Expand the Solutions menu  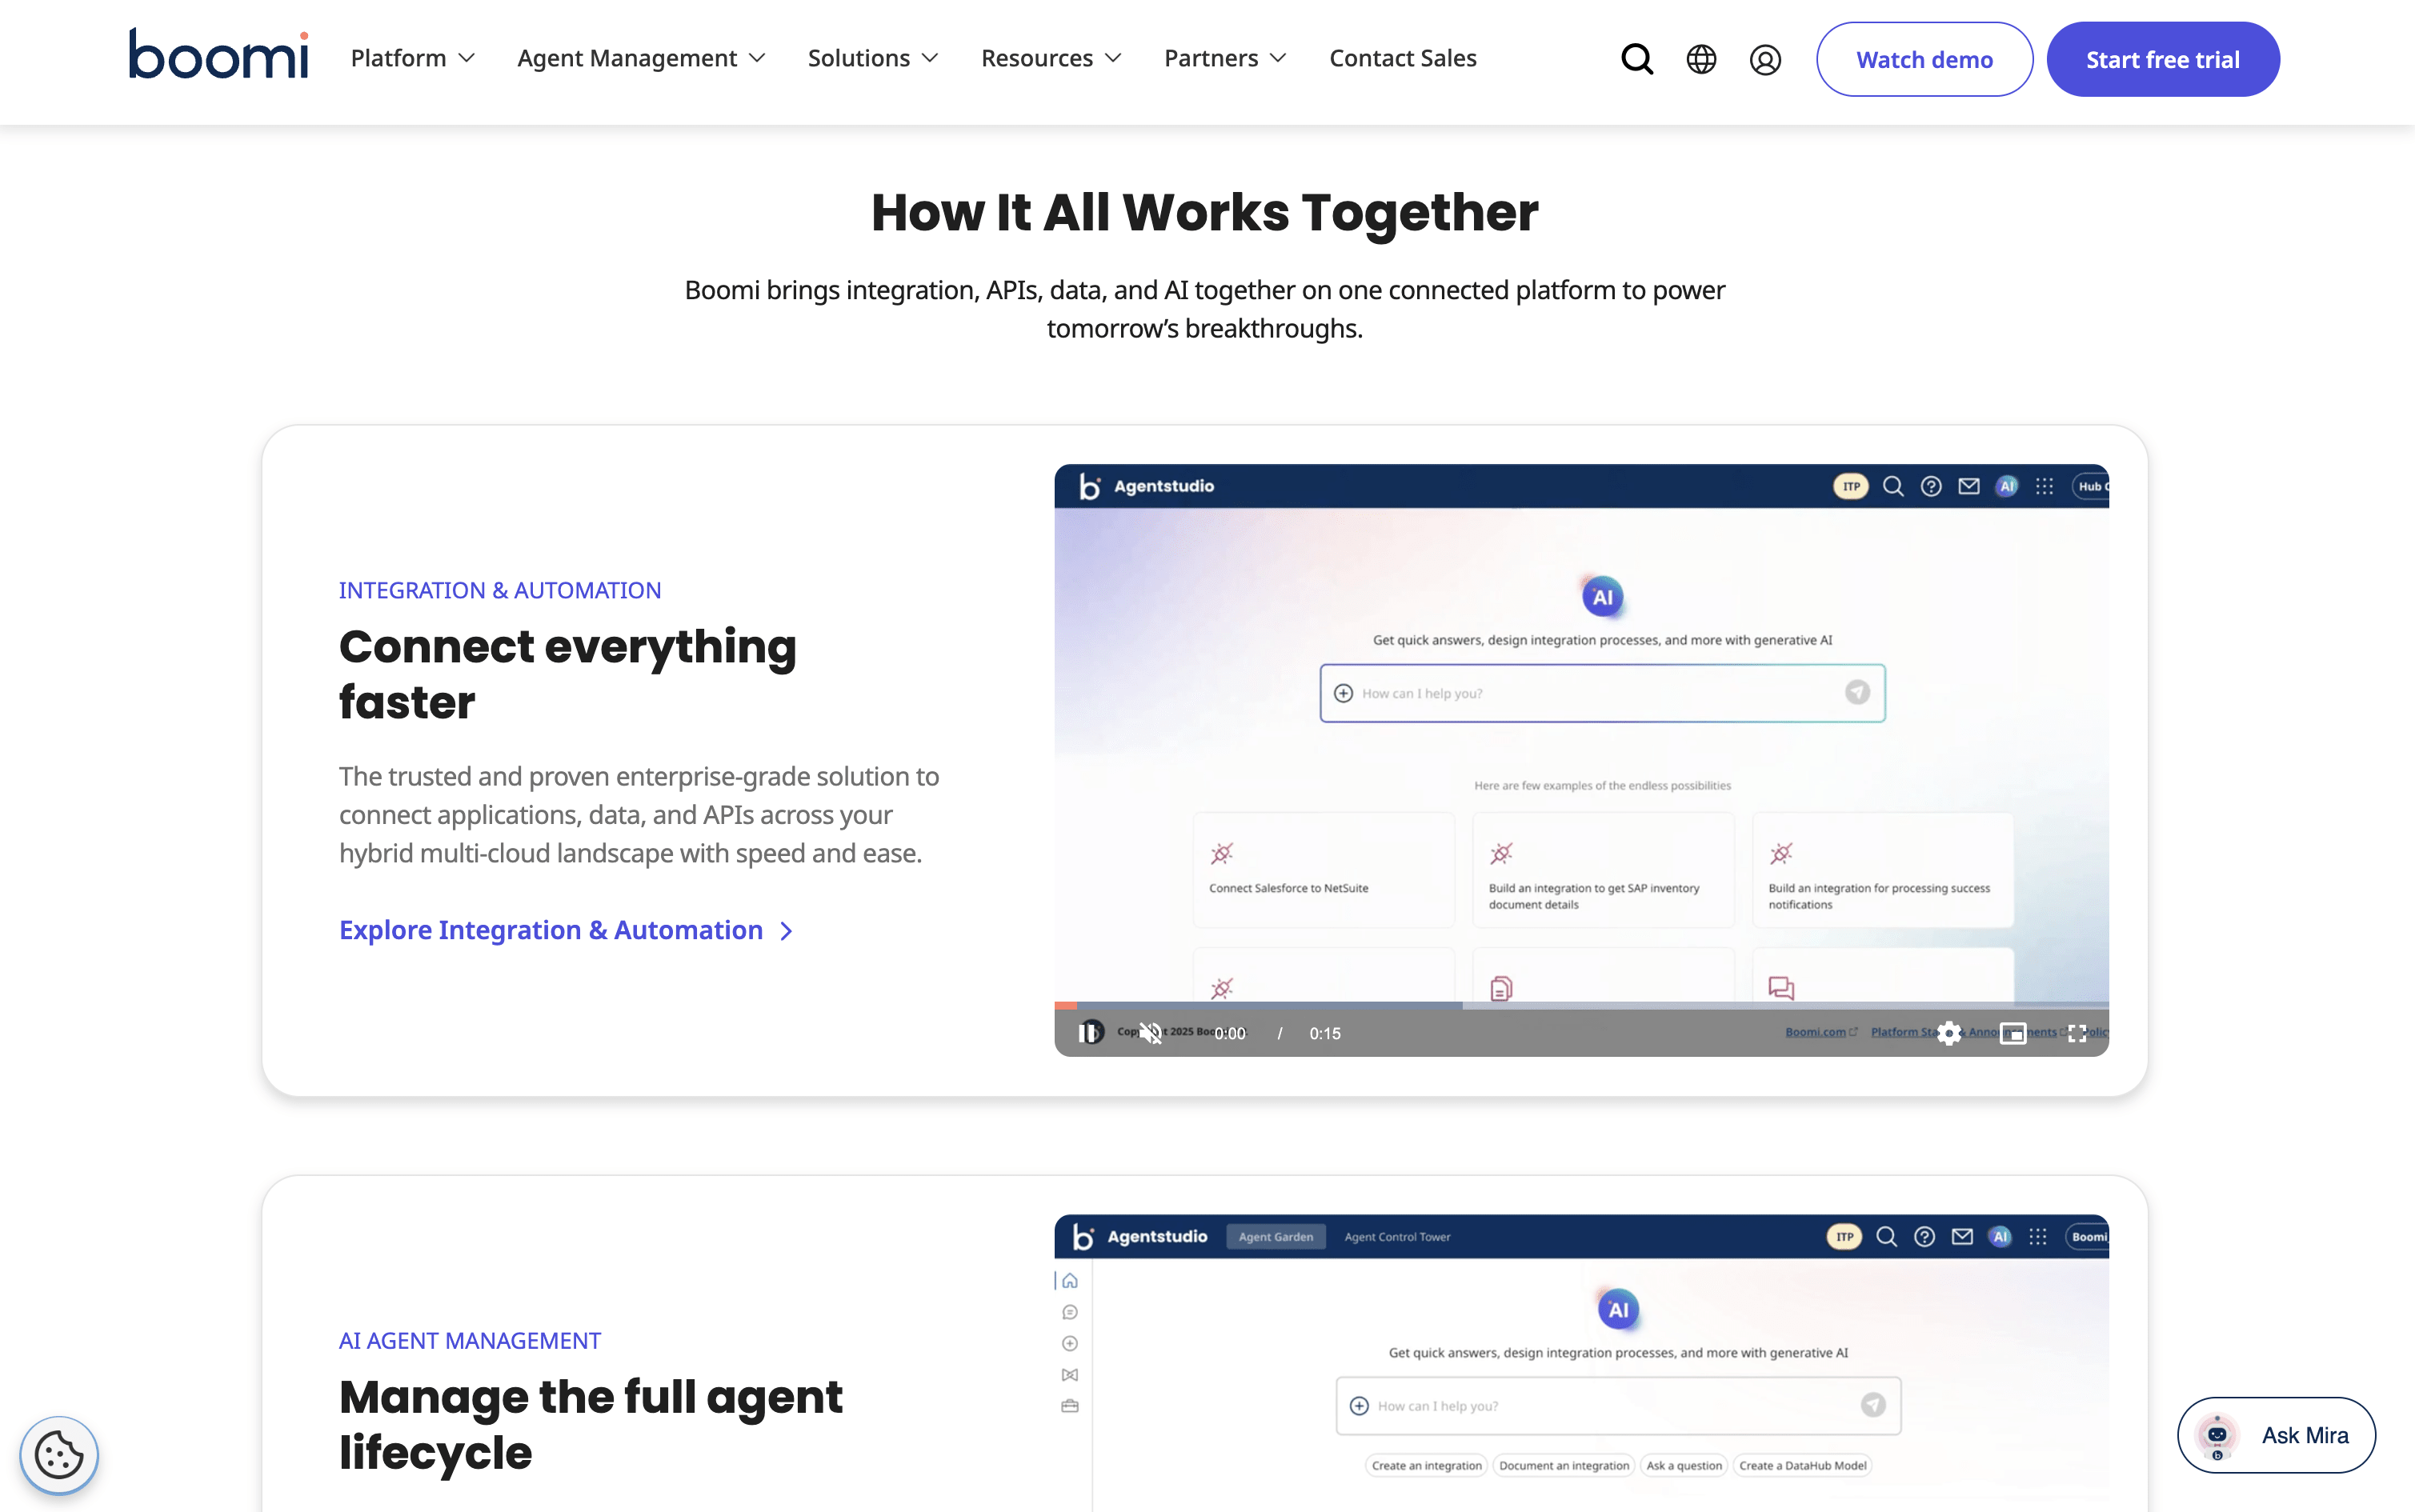click(873, 58)
